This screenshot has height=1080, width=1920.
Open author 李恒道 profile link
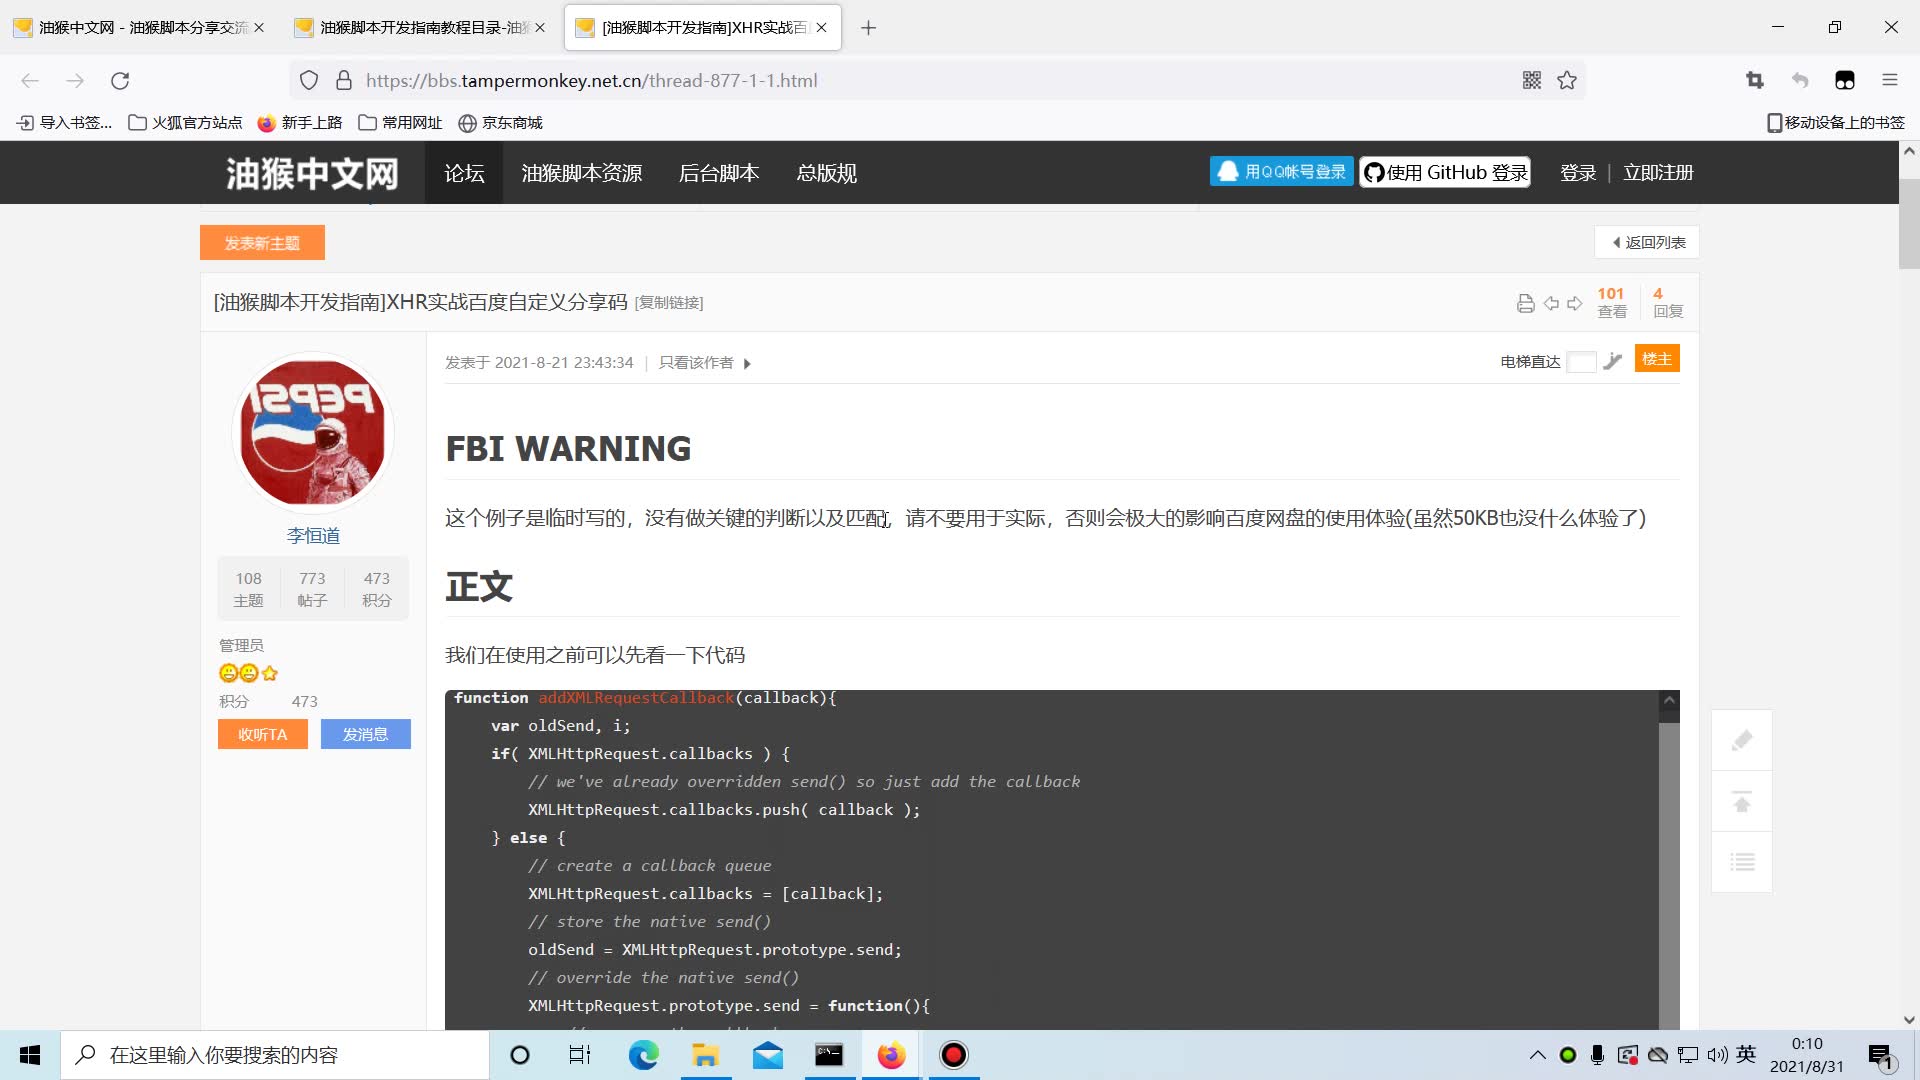[313, 536]
